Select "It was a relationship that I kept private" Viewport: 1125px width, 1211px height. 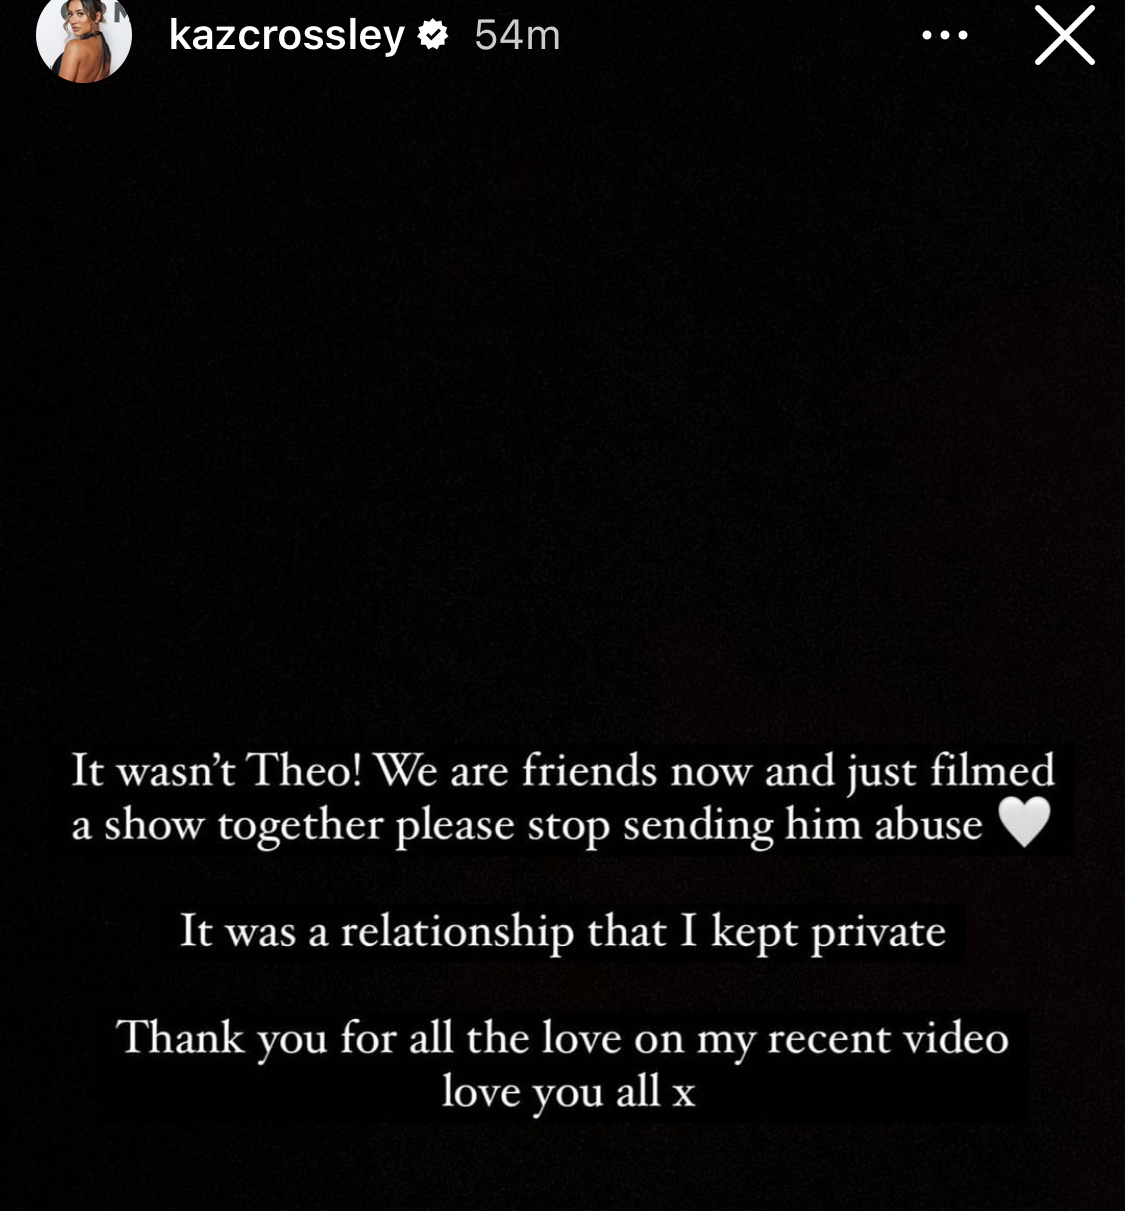click(563, 932)
